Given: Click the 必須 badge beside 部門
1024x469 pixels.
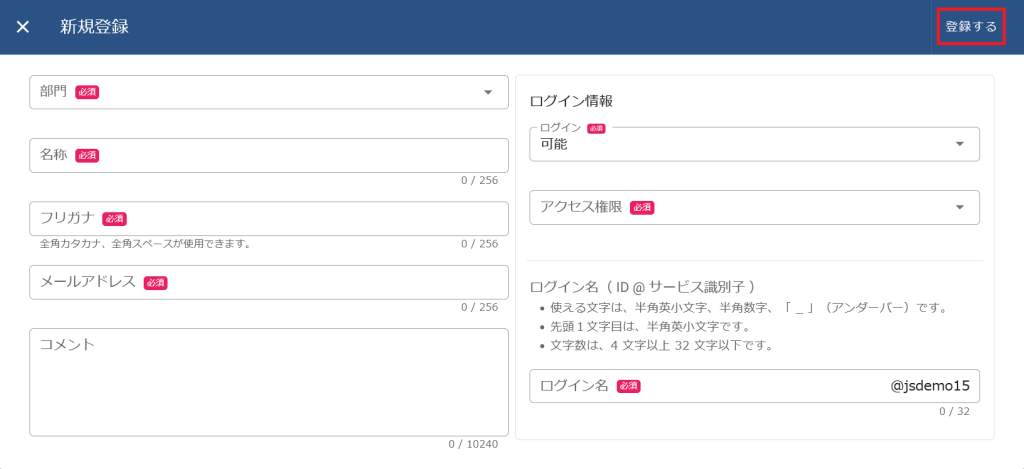Looking at the screenshot, I should 87,92.
